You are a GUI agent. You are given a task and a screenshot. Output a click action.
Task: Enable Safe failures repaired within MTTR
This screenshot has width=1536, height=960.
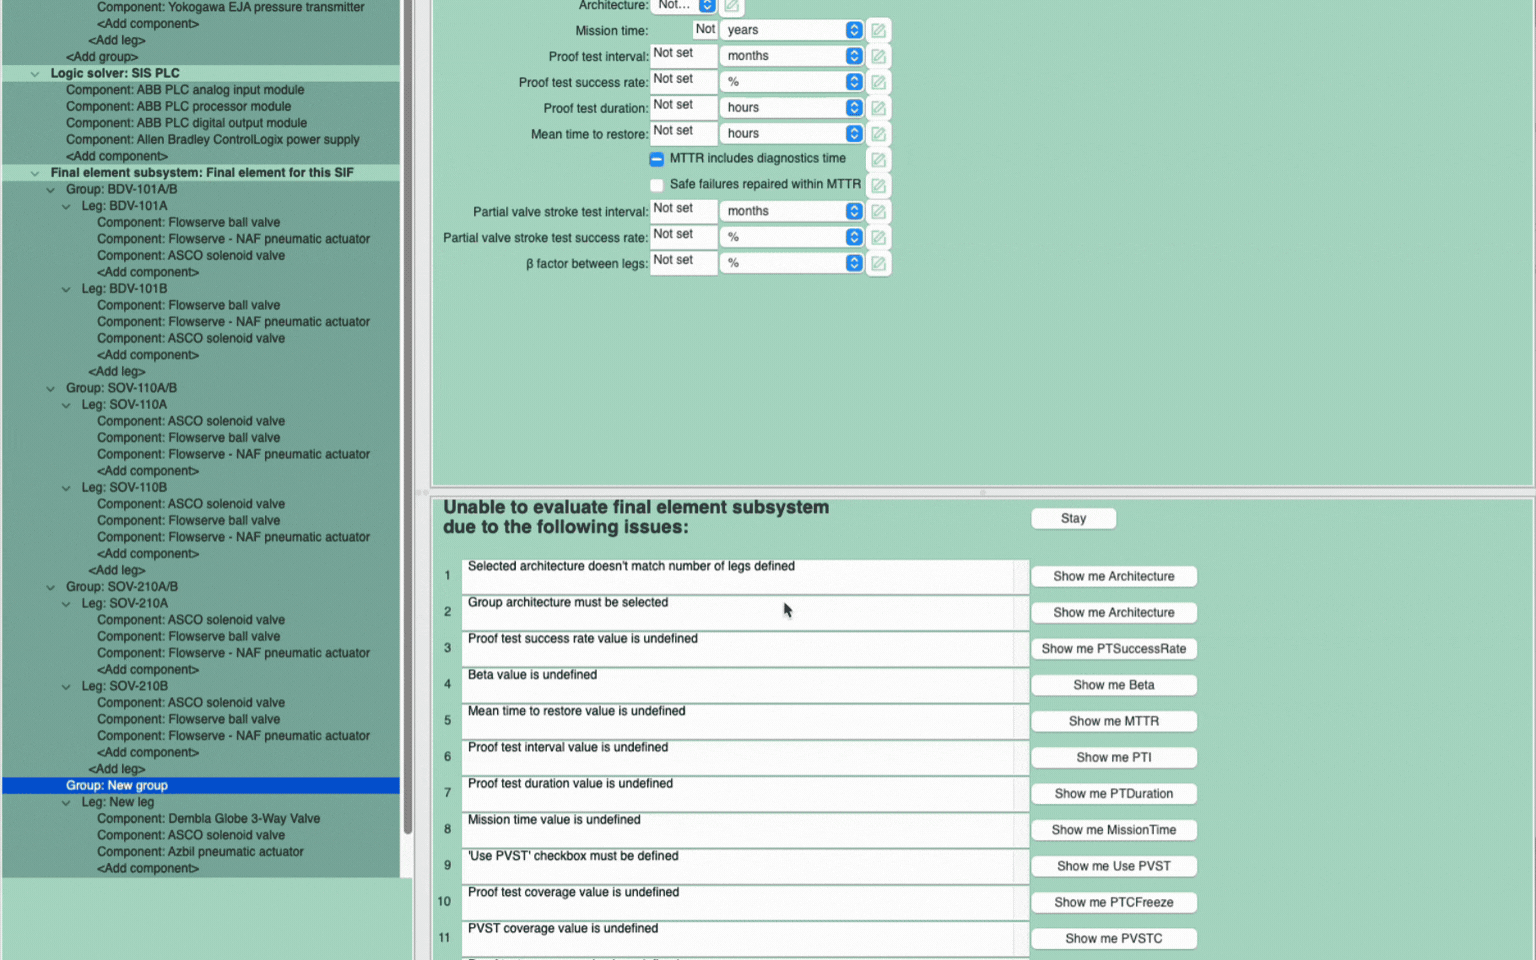pos(657,185)
